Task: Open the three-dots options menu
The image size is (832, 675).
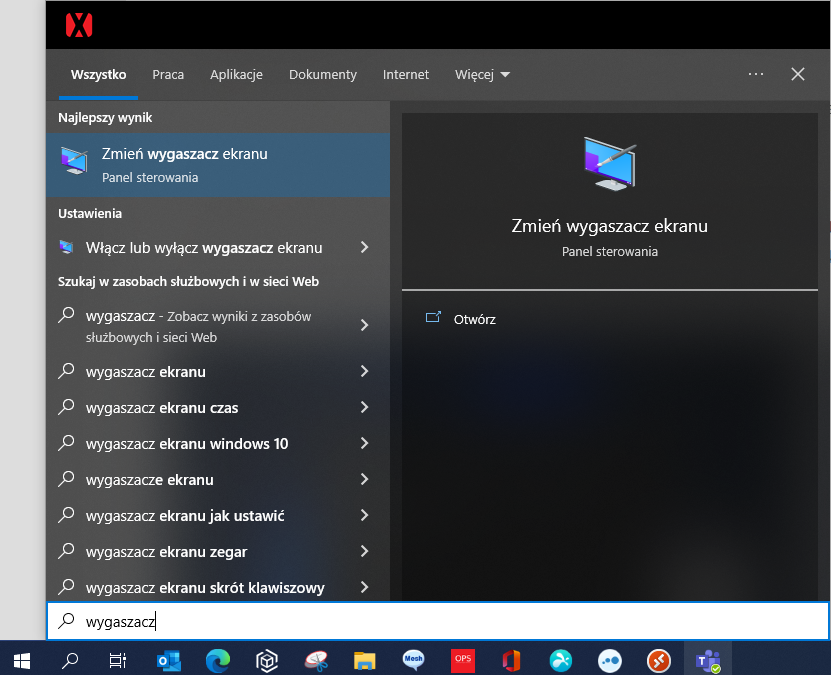Action: 756,74
